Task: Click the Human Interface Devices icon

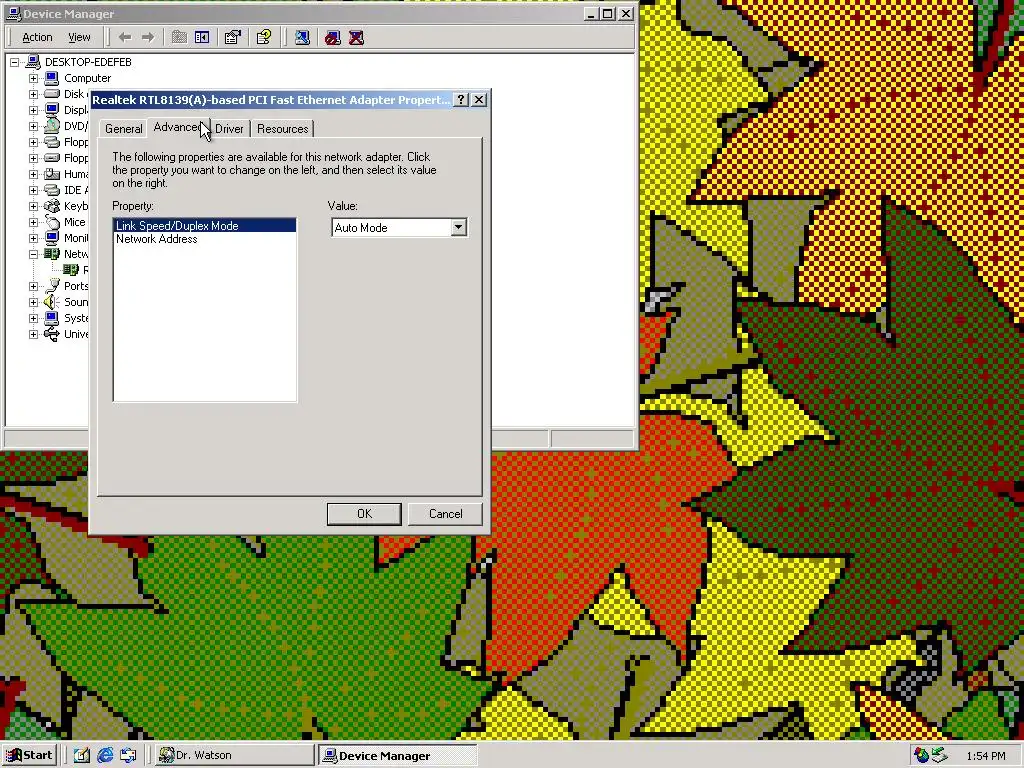Action: click(52, 174)
